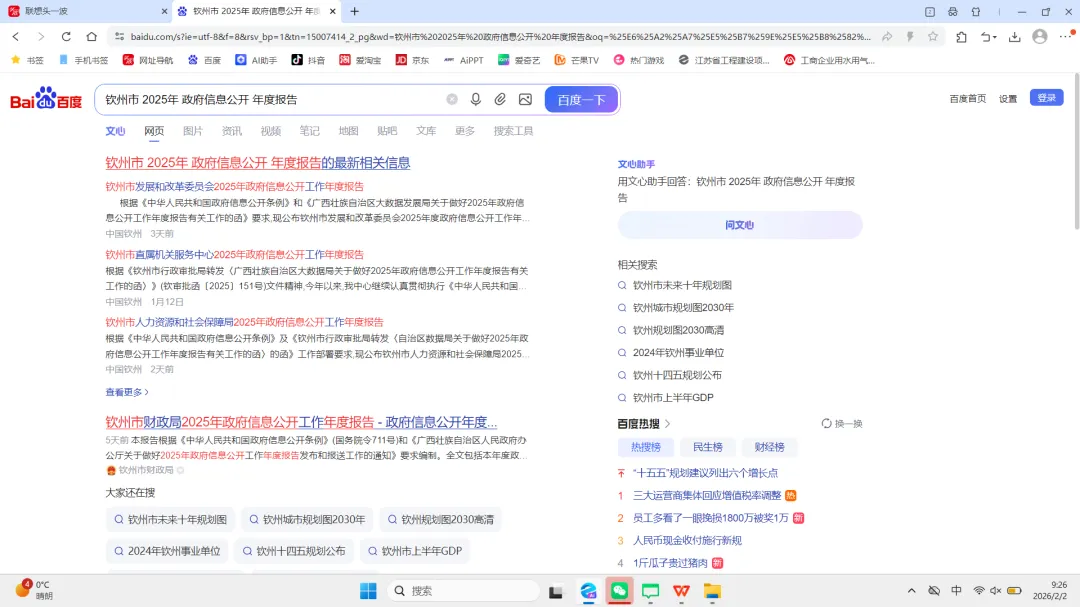The width and height of the screenshot is (1080, 607).
Task: Open the taskbar weather widget
Action: [34, 590]
